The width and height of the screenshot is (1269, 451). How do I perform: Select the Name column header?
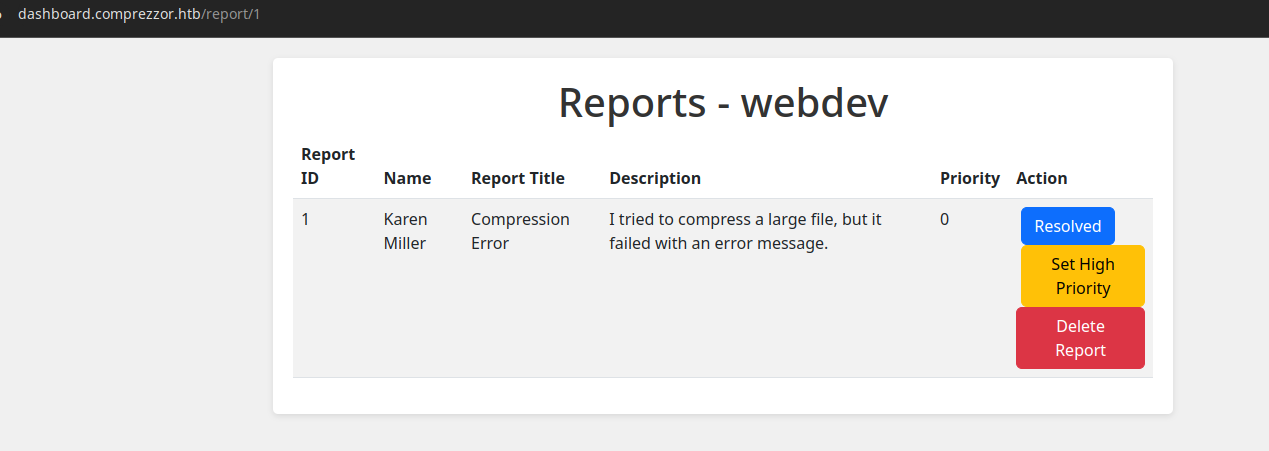(407, 178)
